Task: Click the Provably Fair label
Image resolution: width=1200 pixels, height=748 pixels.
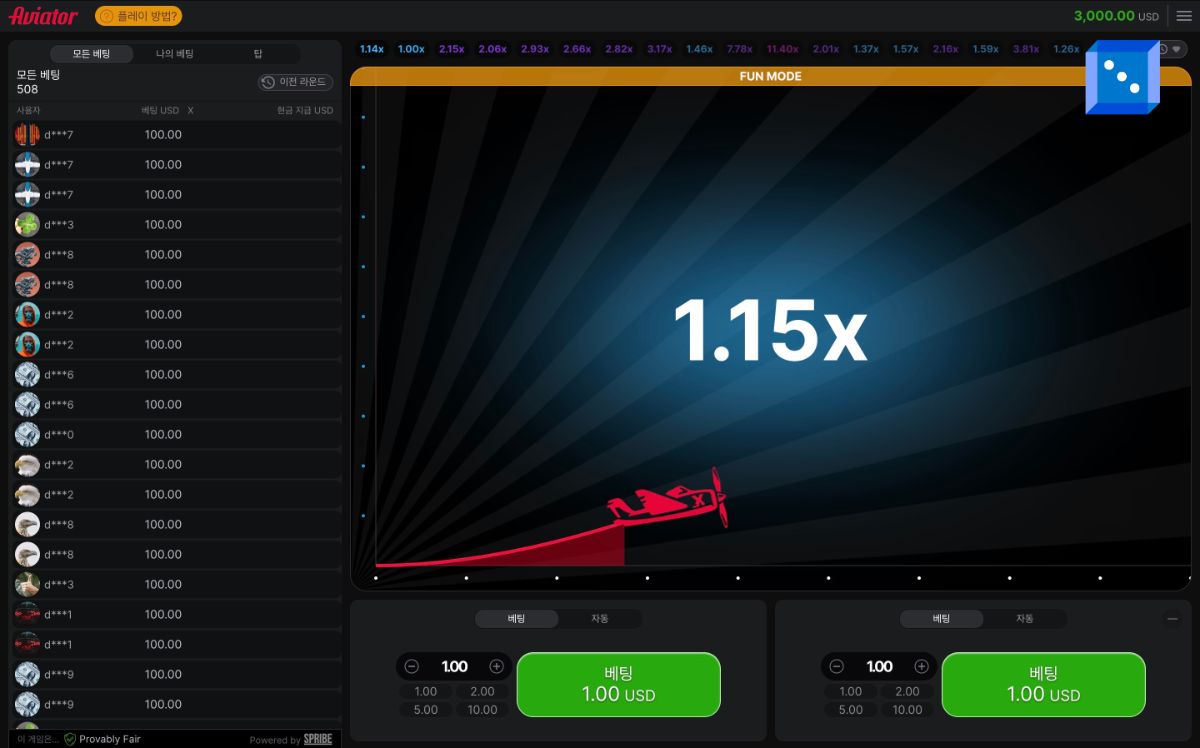Action: [110, 739]
